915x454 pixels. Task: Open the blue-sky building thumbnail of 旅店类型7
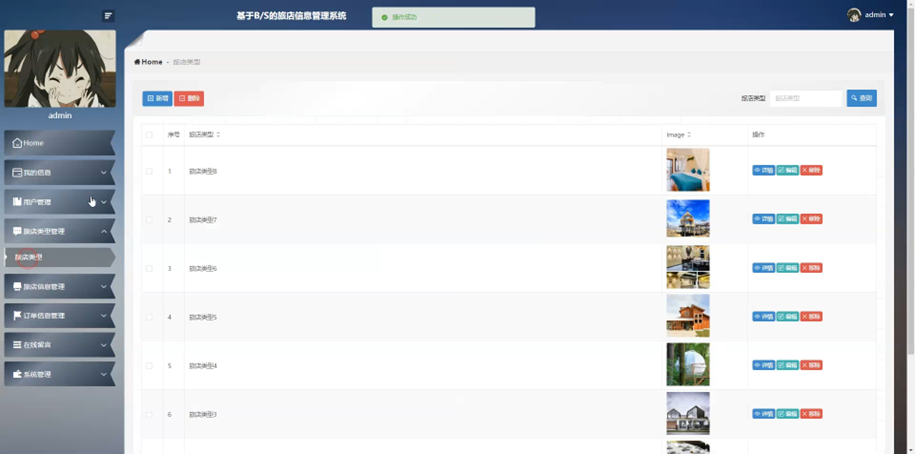pos(688,218)
